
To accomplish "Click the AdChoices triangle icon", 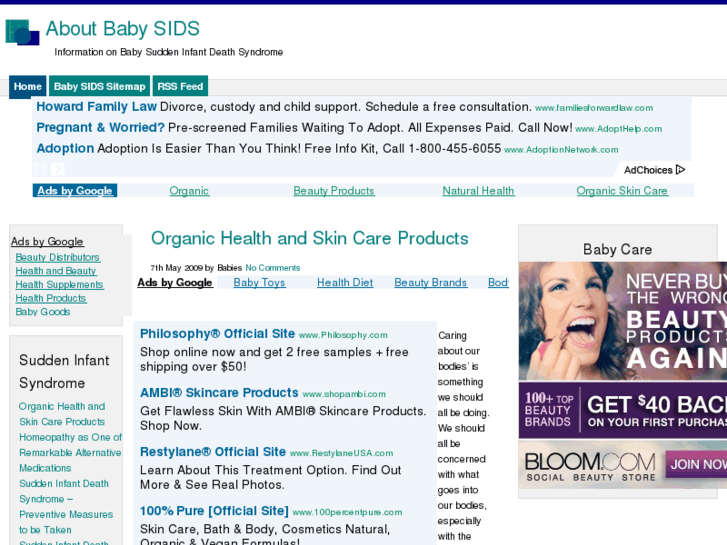I will coord(680,170).
